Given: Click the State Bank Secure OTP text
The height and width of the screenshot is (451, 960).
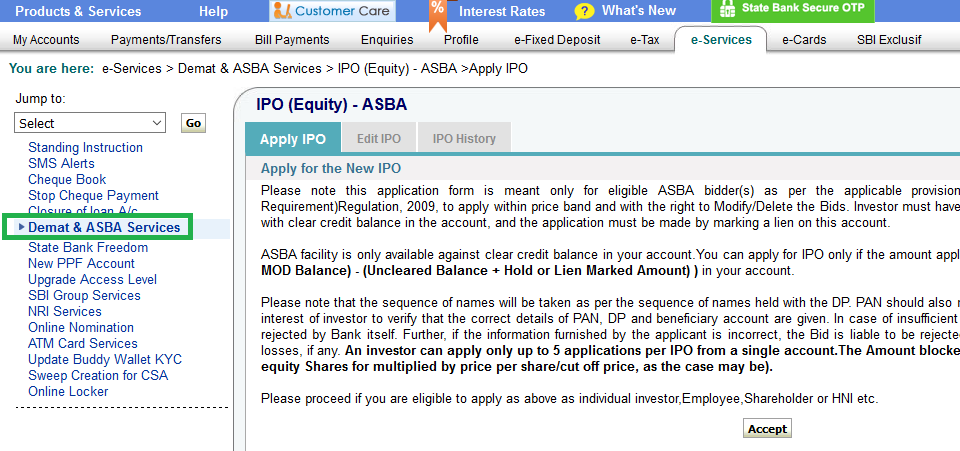Looking at the screenshot, I should (803, 8).
